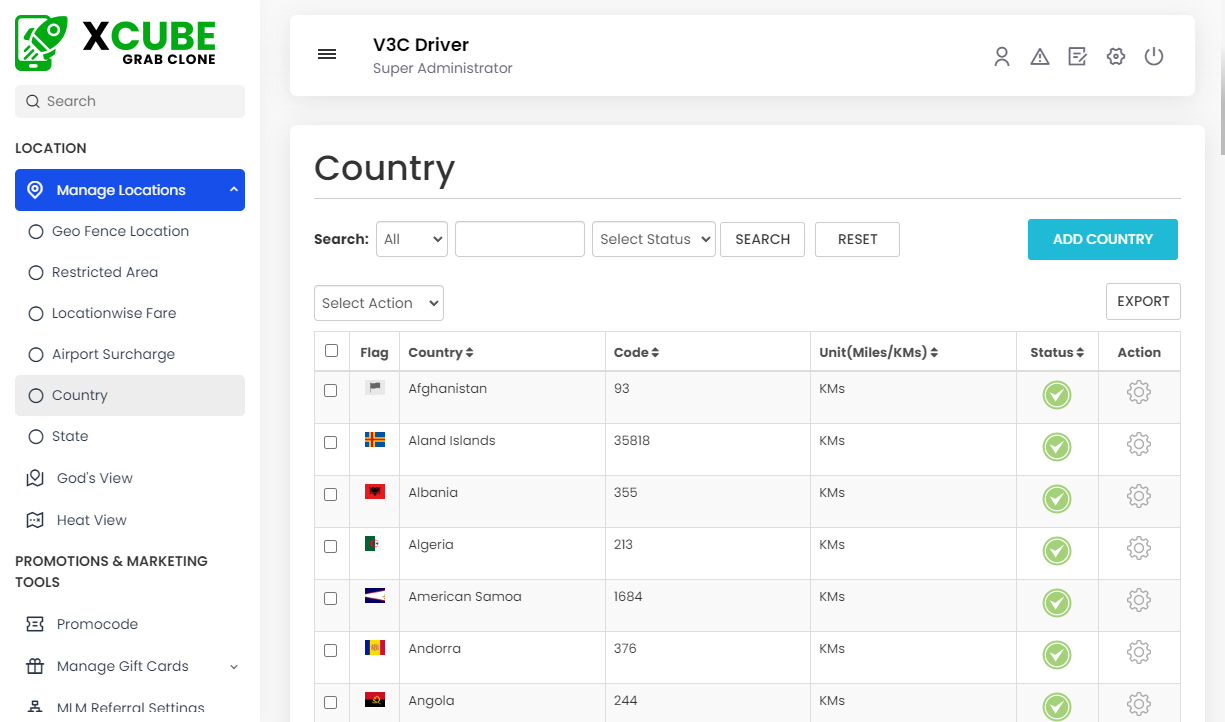Click inside the search text field

tap(519, 239)
